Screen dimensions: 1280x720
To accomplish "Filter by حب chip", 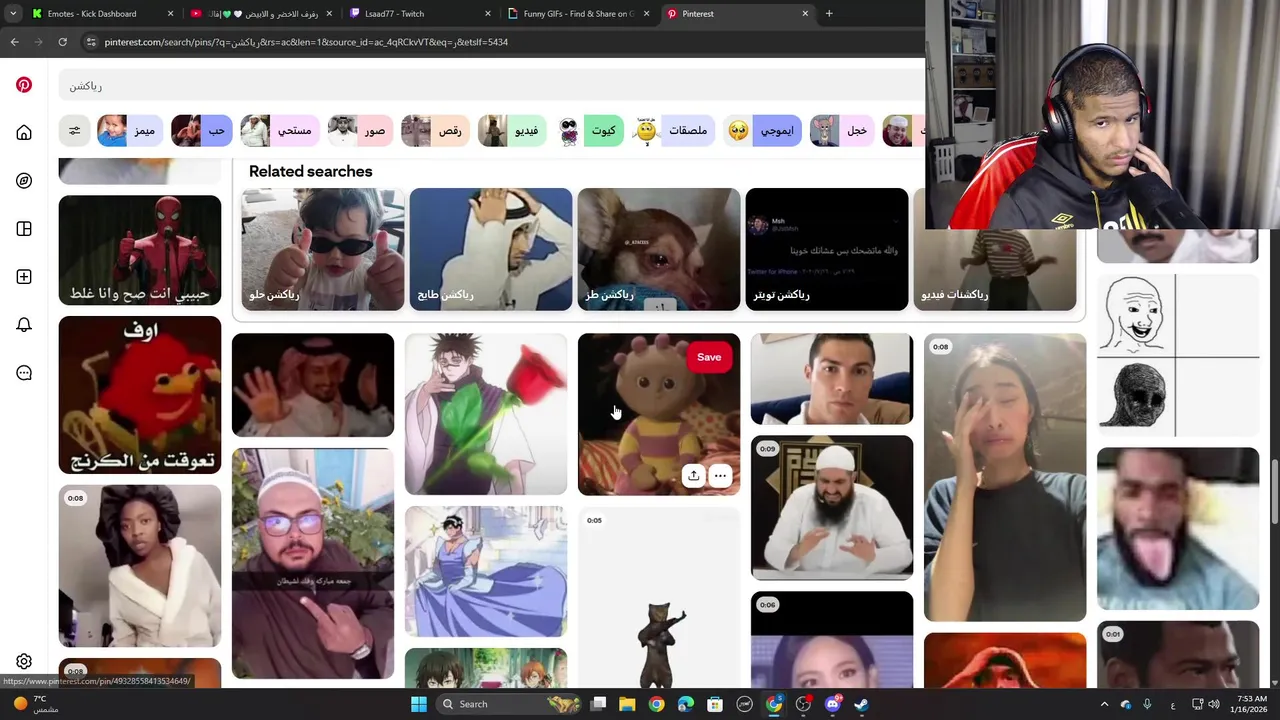I will (x=202, y=131).
